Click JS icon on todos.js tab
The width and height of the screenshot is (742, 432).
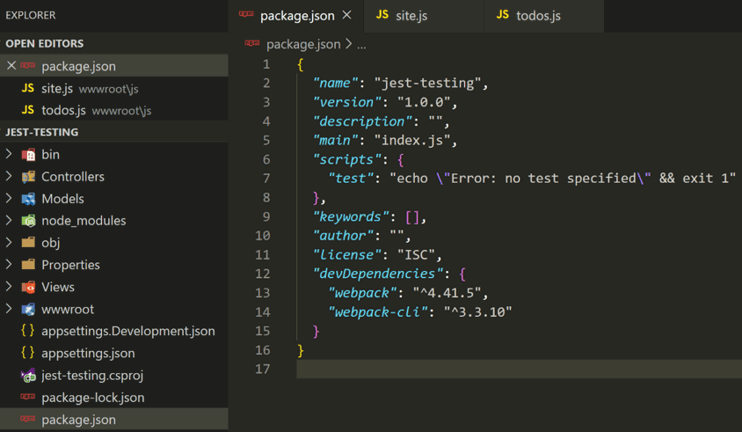503,15
